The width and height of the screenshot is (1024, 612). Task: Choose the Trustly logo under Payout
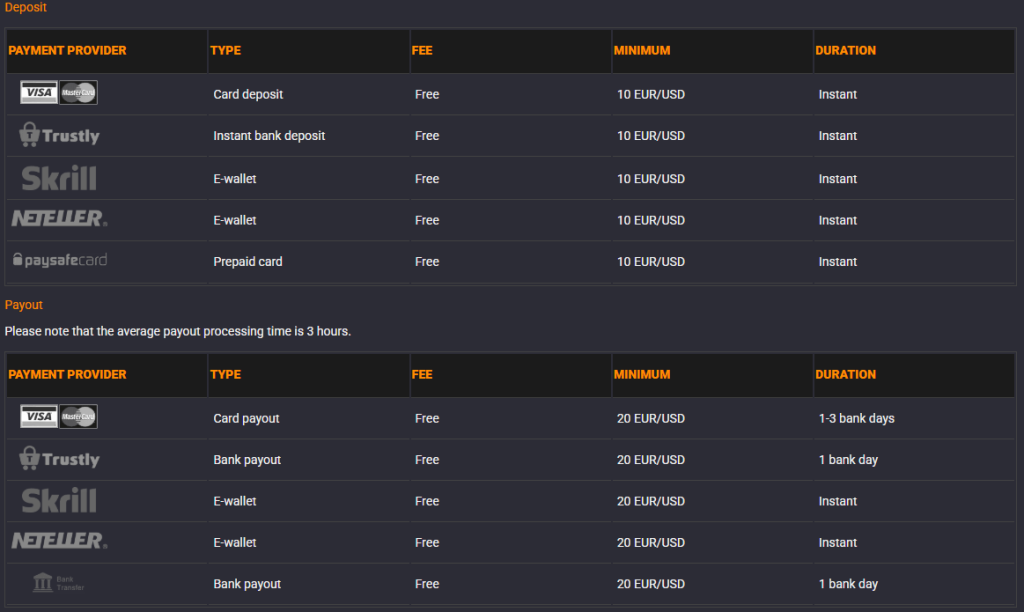click(x=60, y=459)
